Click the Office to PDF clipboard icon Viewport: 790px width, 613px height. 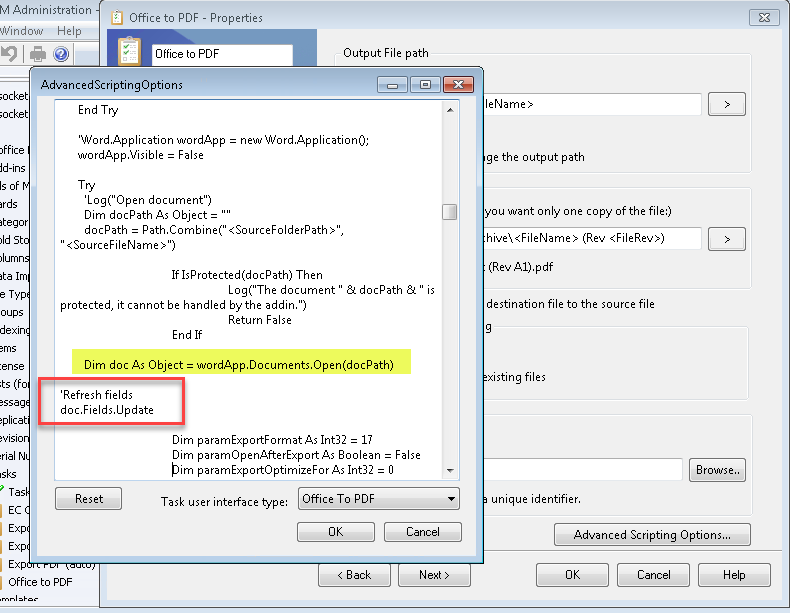click(x=129, y=51)
